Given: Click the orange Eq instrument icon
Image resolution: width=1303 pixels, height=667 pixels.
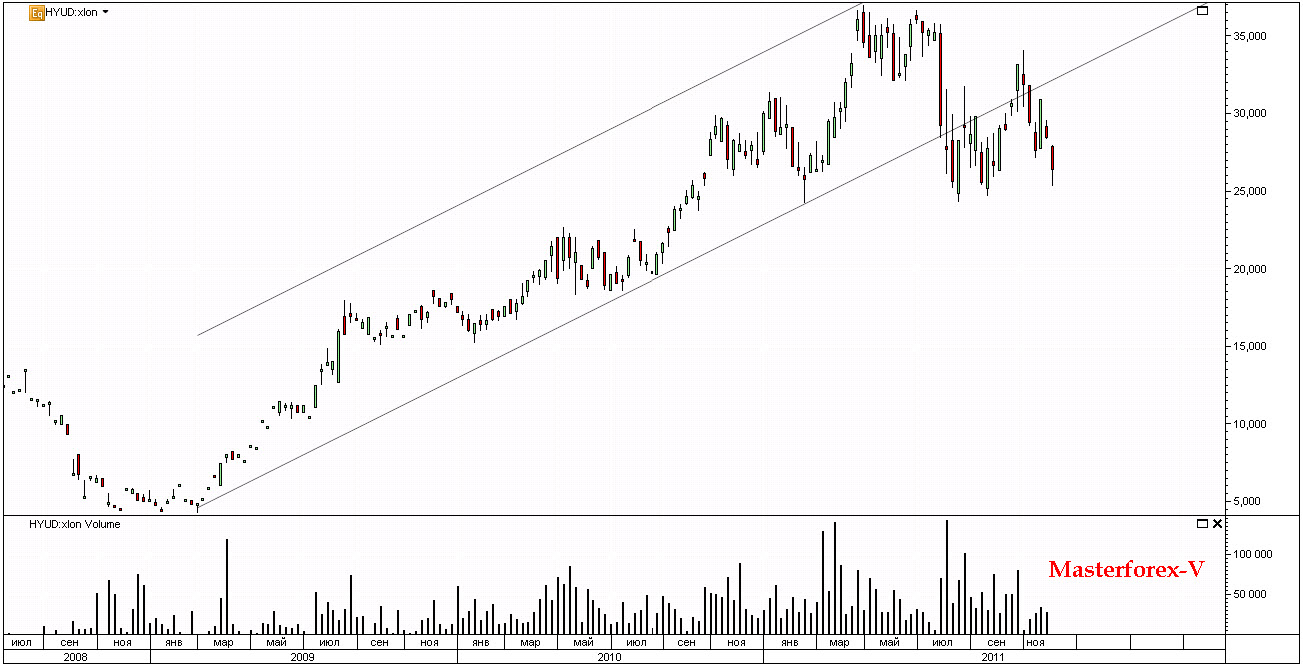Looking at the screenshot, I should [37, 13].
